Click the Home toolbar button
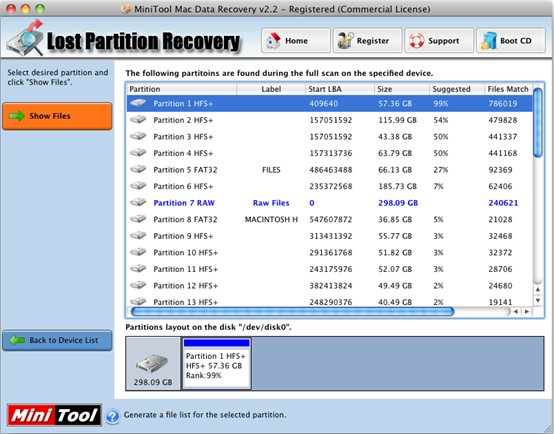 [296, 41]
